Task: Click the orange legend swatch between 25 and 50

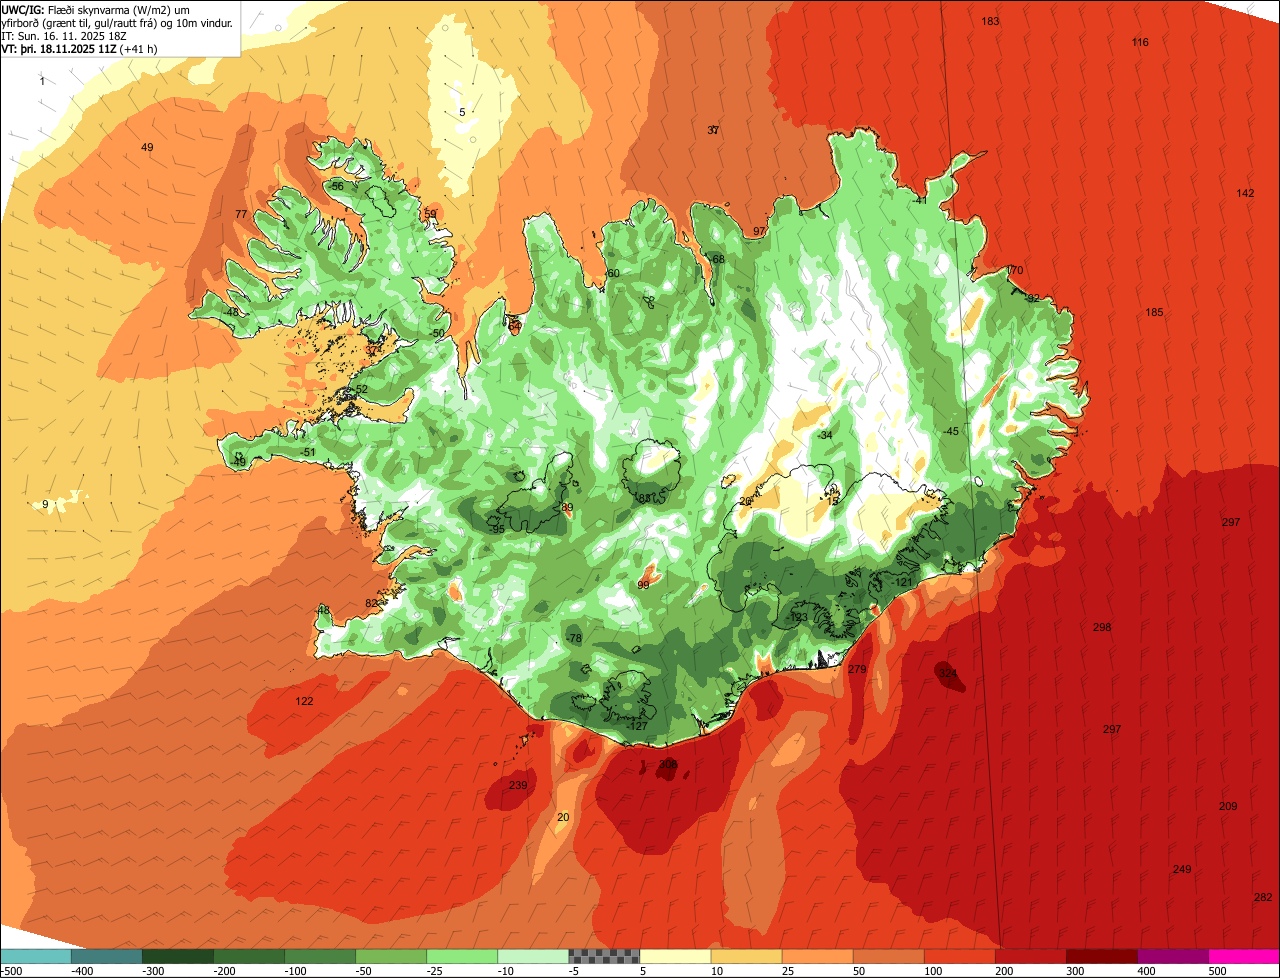Action: pos(817,956)
